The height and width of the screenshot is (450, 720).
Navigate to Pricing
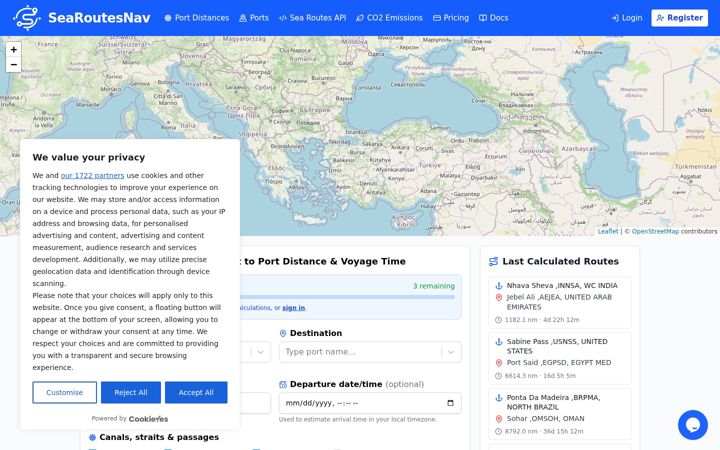pos(451,18)
